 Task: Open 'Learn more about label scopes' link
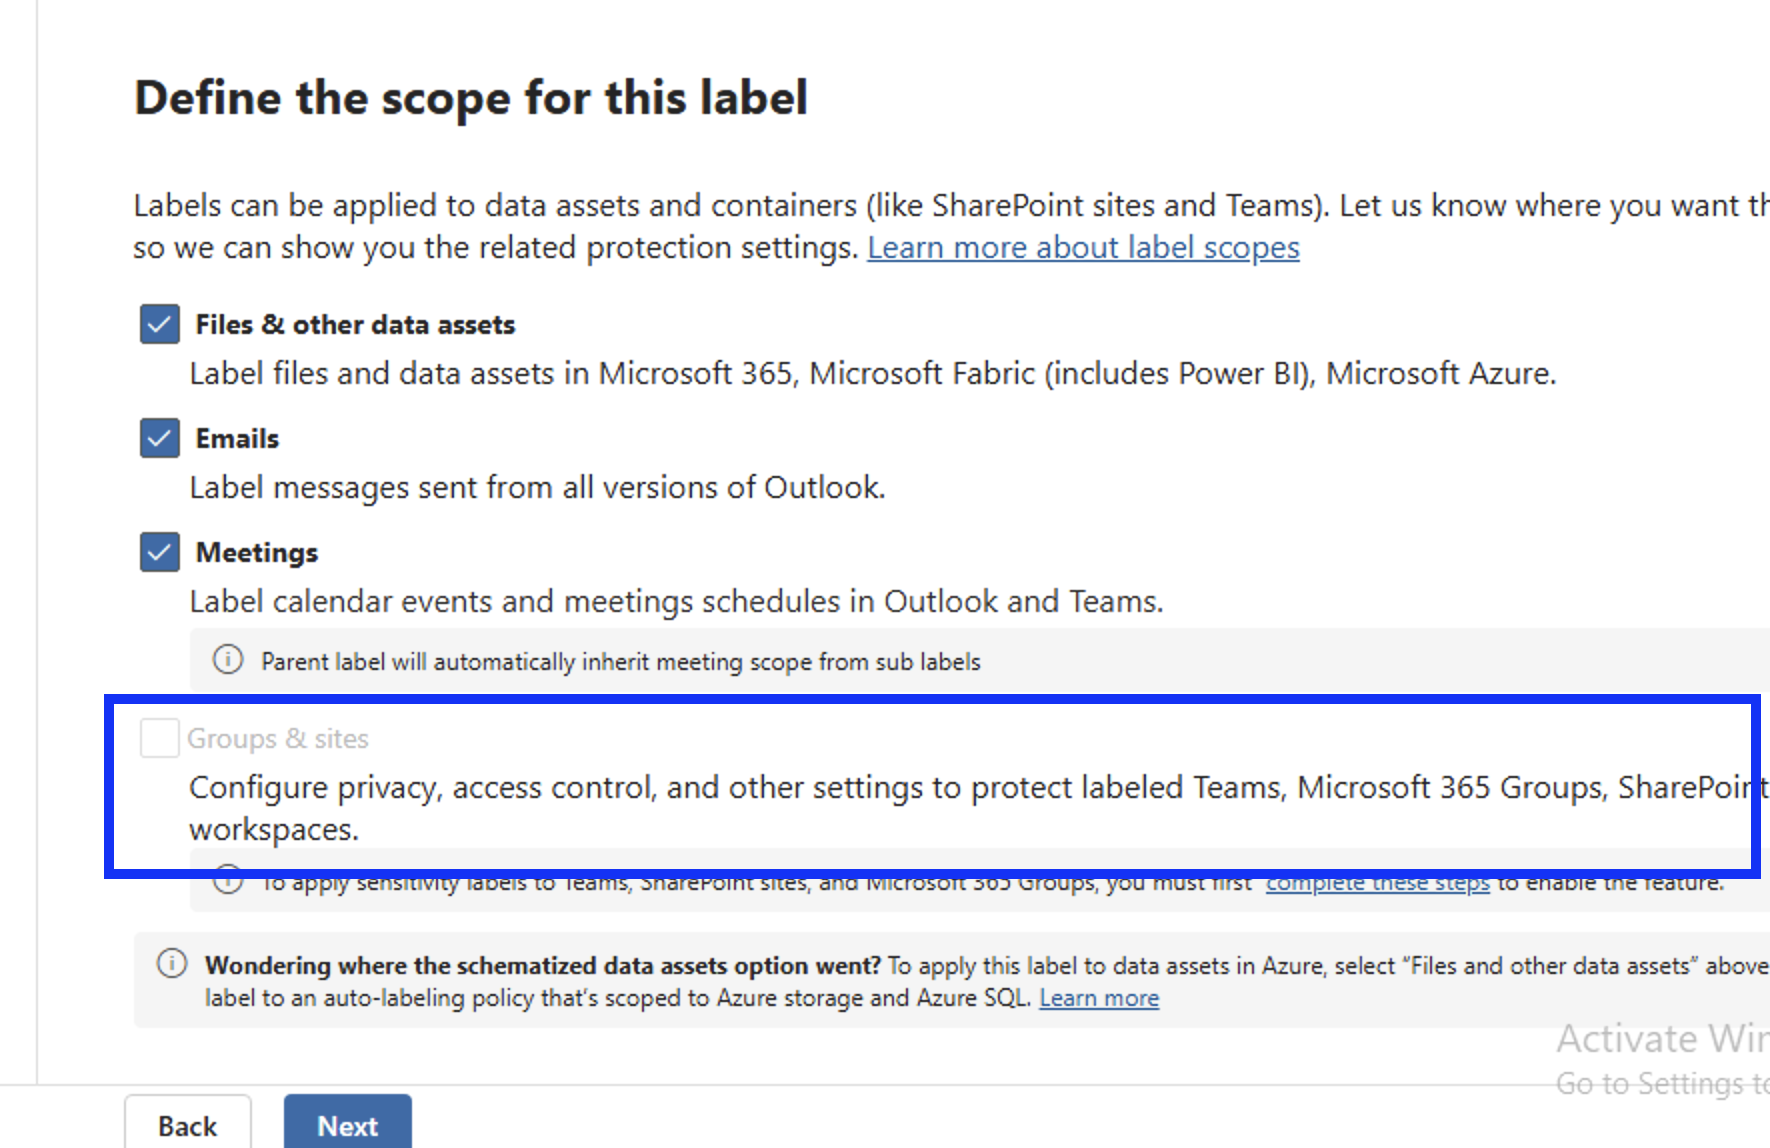pyautogui.click(x=1083, y=247)
